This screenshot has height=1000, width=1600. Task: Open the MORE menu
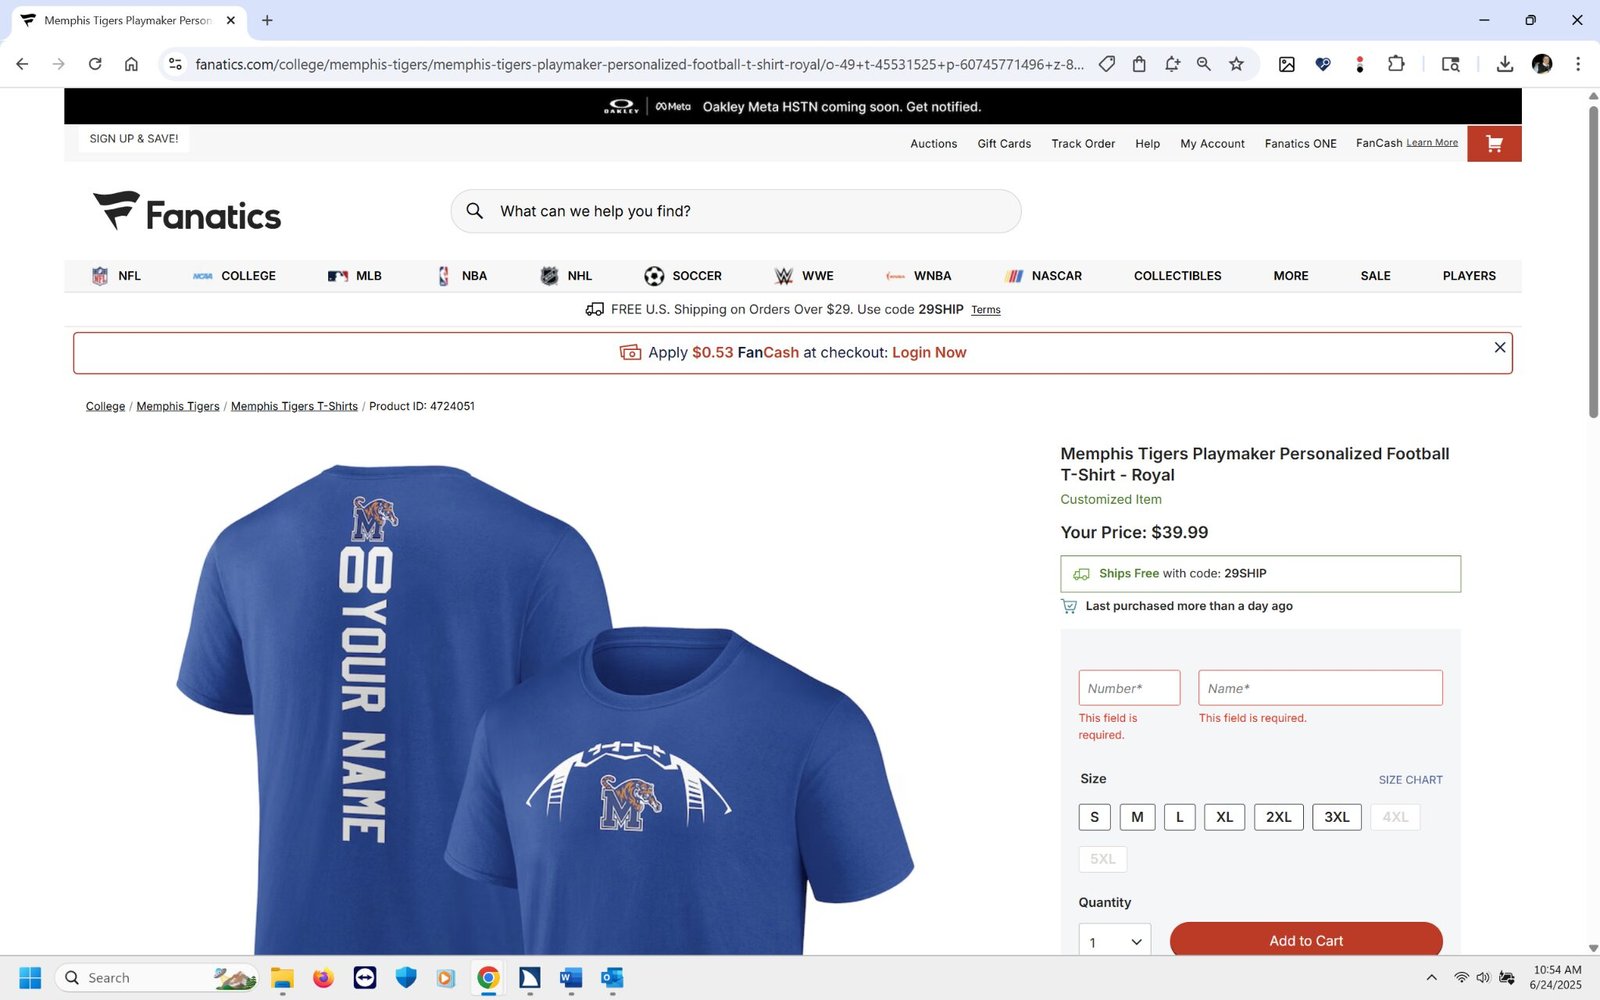(x=1291, y=276)
